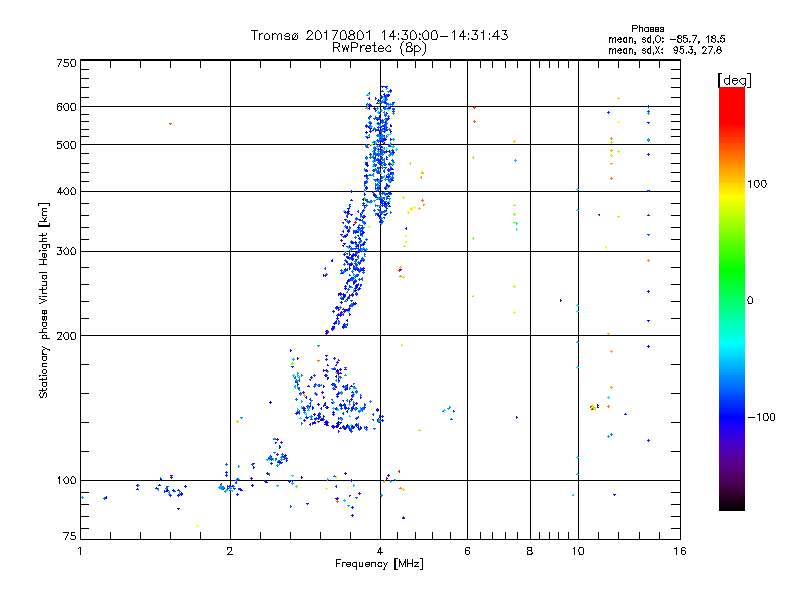Click the x-axis tick label '10'
Viewport: 800px width, 600px height.
578,551
